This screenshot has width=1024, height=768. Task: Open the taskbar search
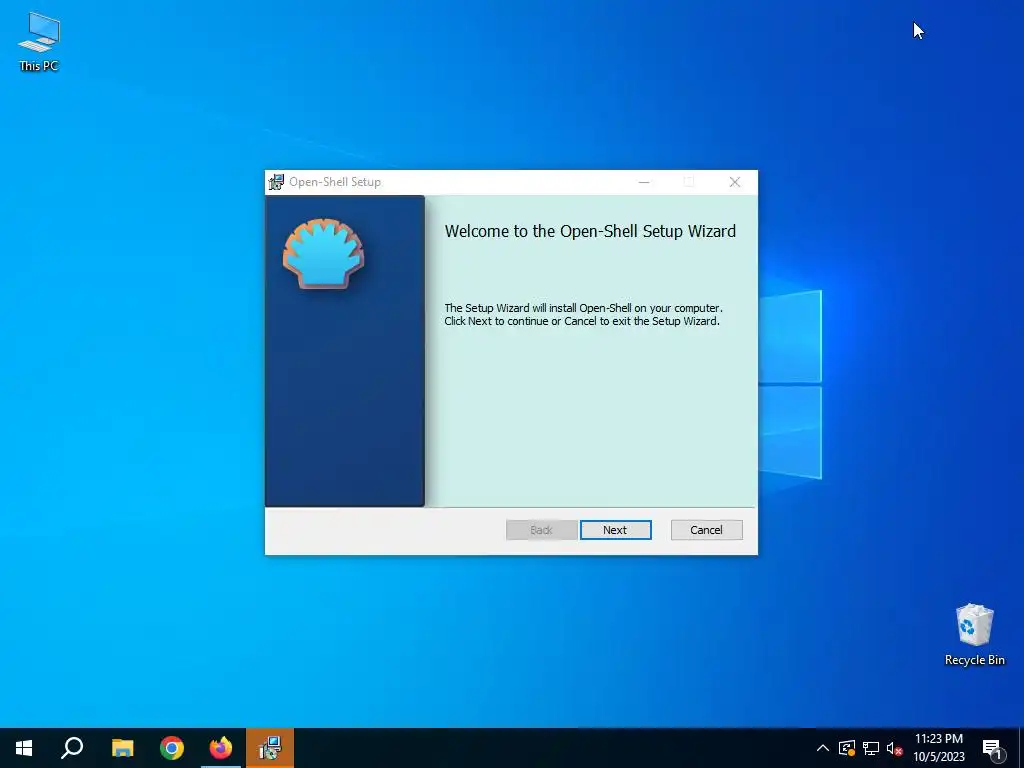tap(72, 748)
